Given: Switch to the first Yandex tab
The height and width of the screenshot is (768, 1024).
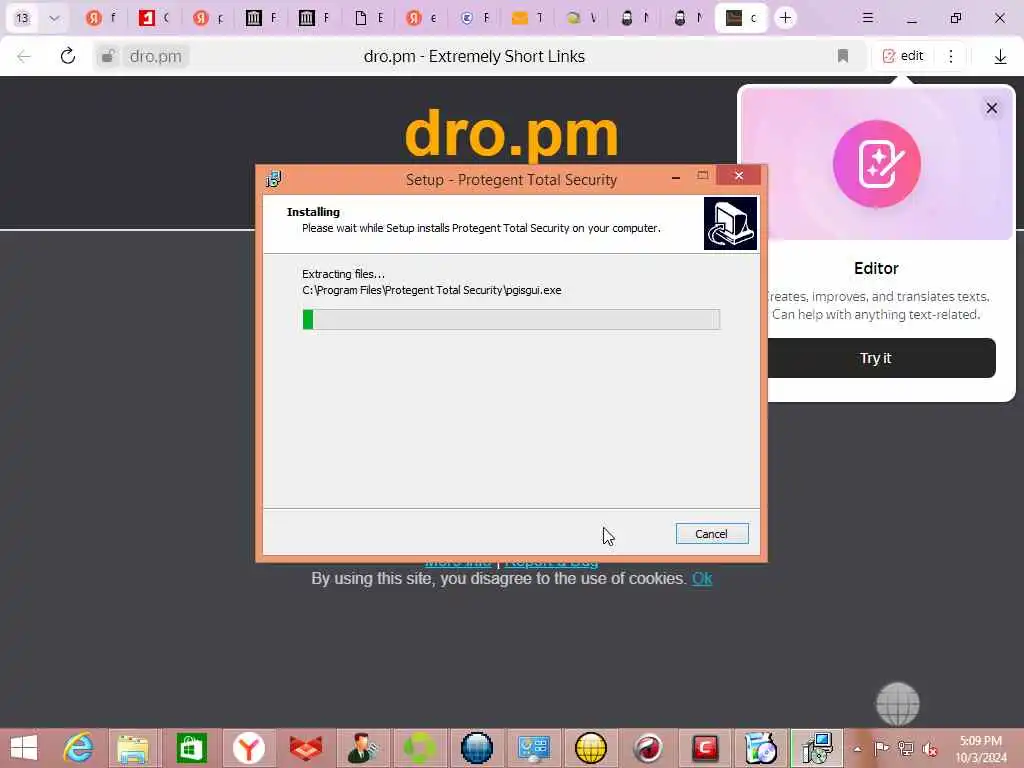Looking at the screenshot, I should [102, 18].
